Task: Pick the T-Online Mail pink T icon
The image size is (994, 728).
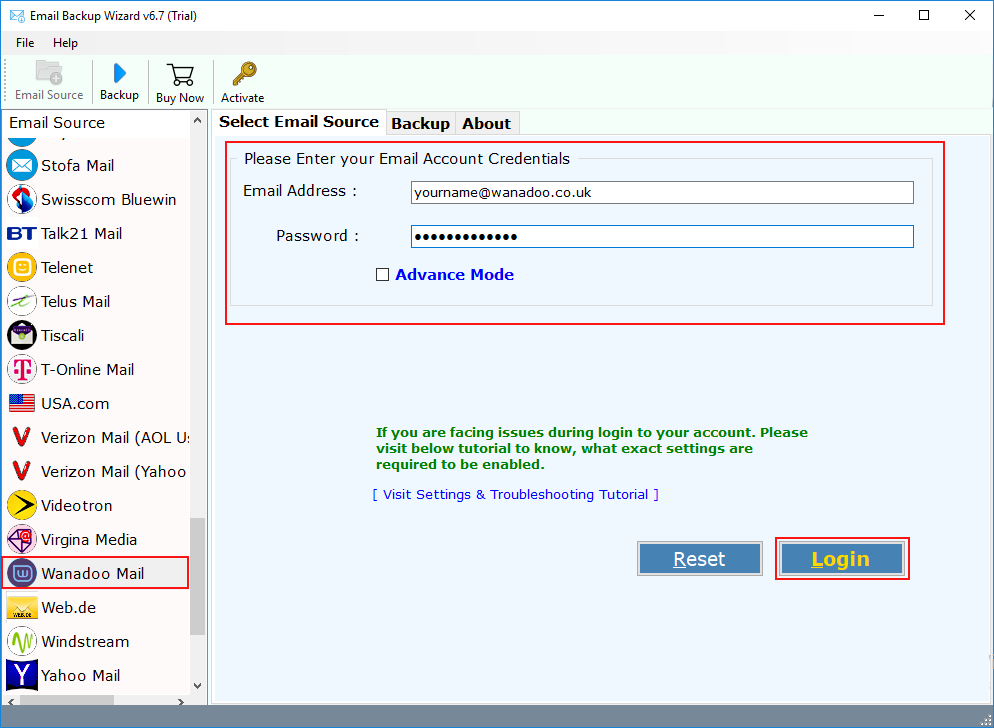Action: [22, 370]
